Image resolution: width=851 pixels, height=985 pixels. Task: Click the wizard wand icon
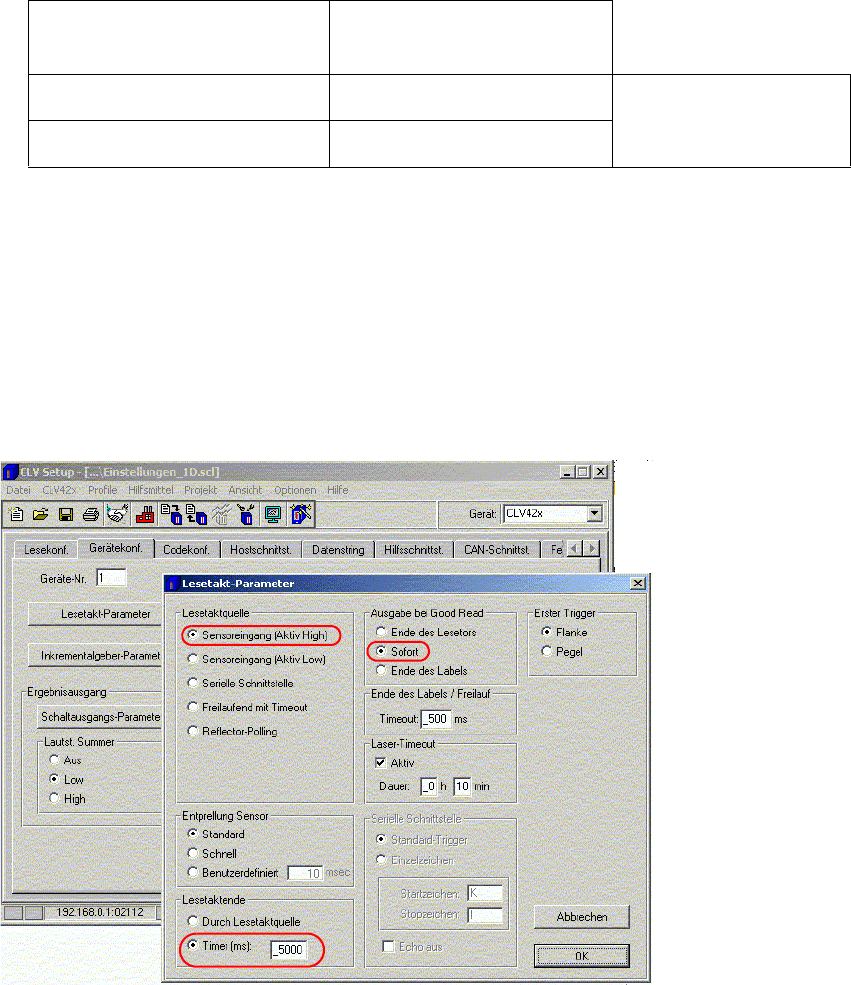coord(301,514)
